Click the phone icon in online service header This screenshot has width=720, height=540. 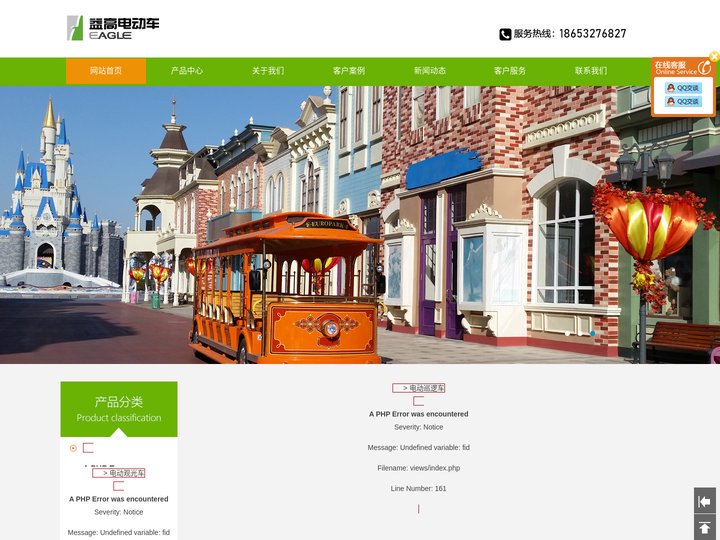704,68
